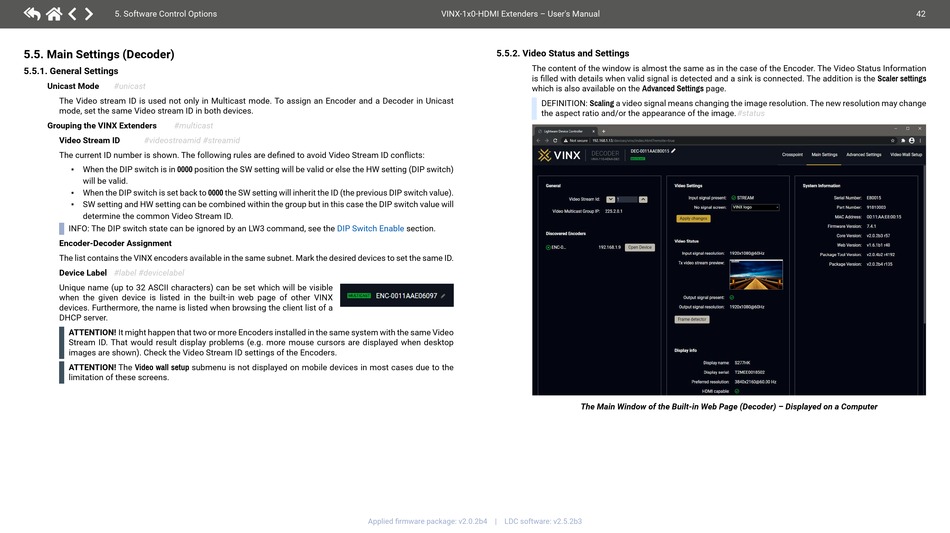This screenshot has height=533, width=950.
Task: Click 'Applied firmware package: v2.0.2b4' footer text
Action: (427, 521)
